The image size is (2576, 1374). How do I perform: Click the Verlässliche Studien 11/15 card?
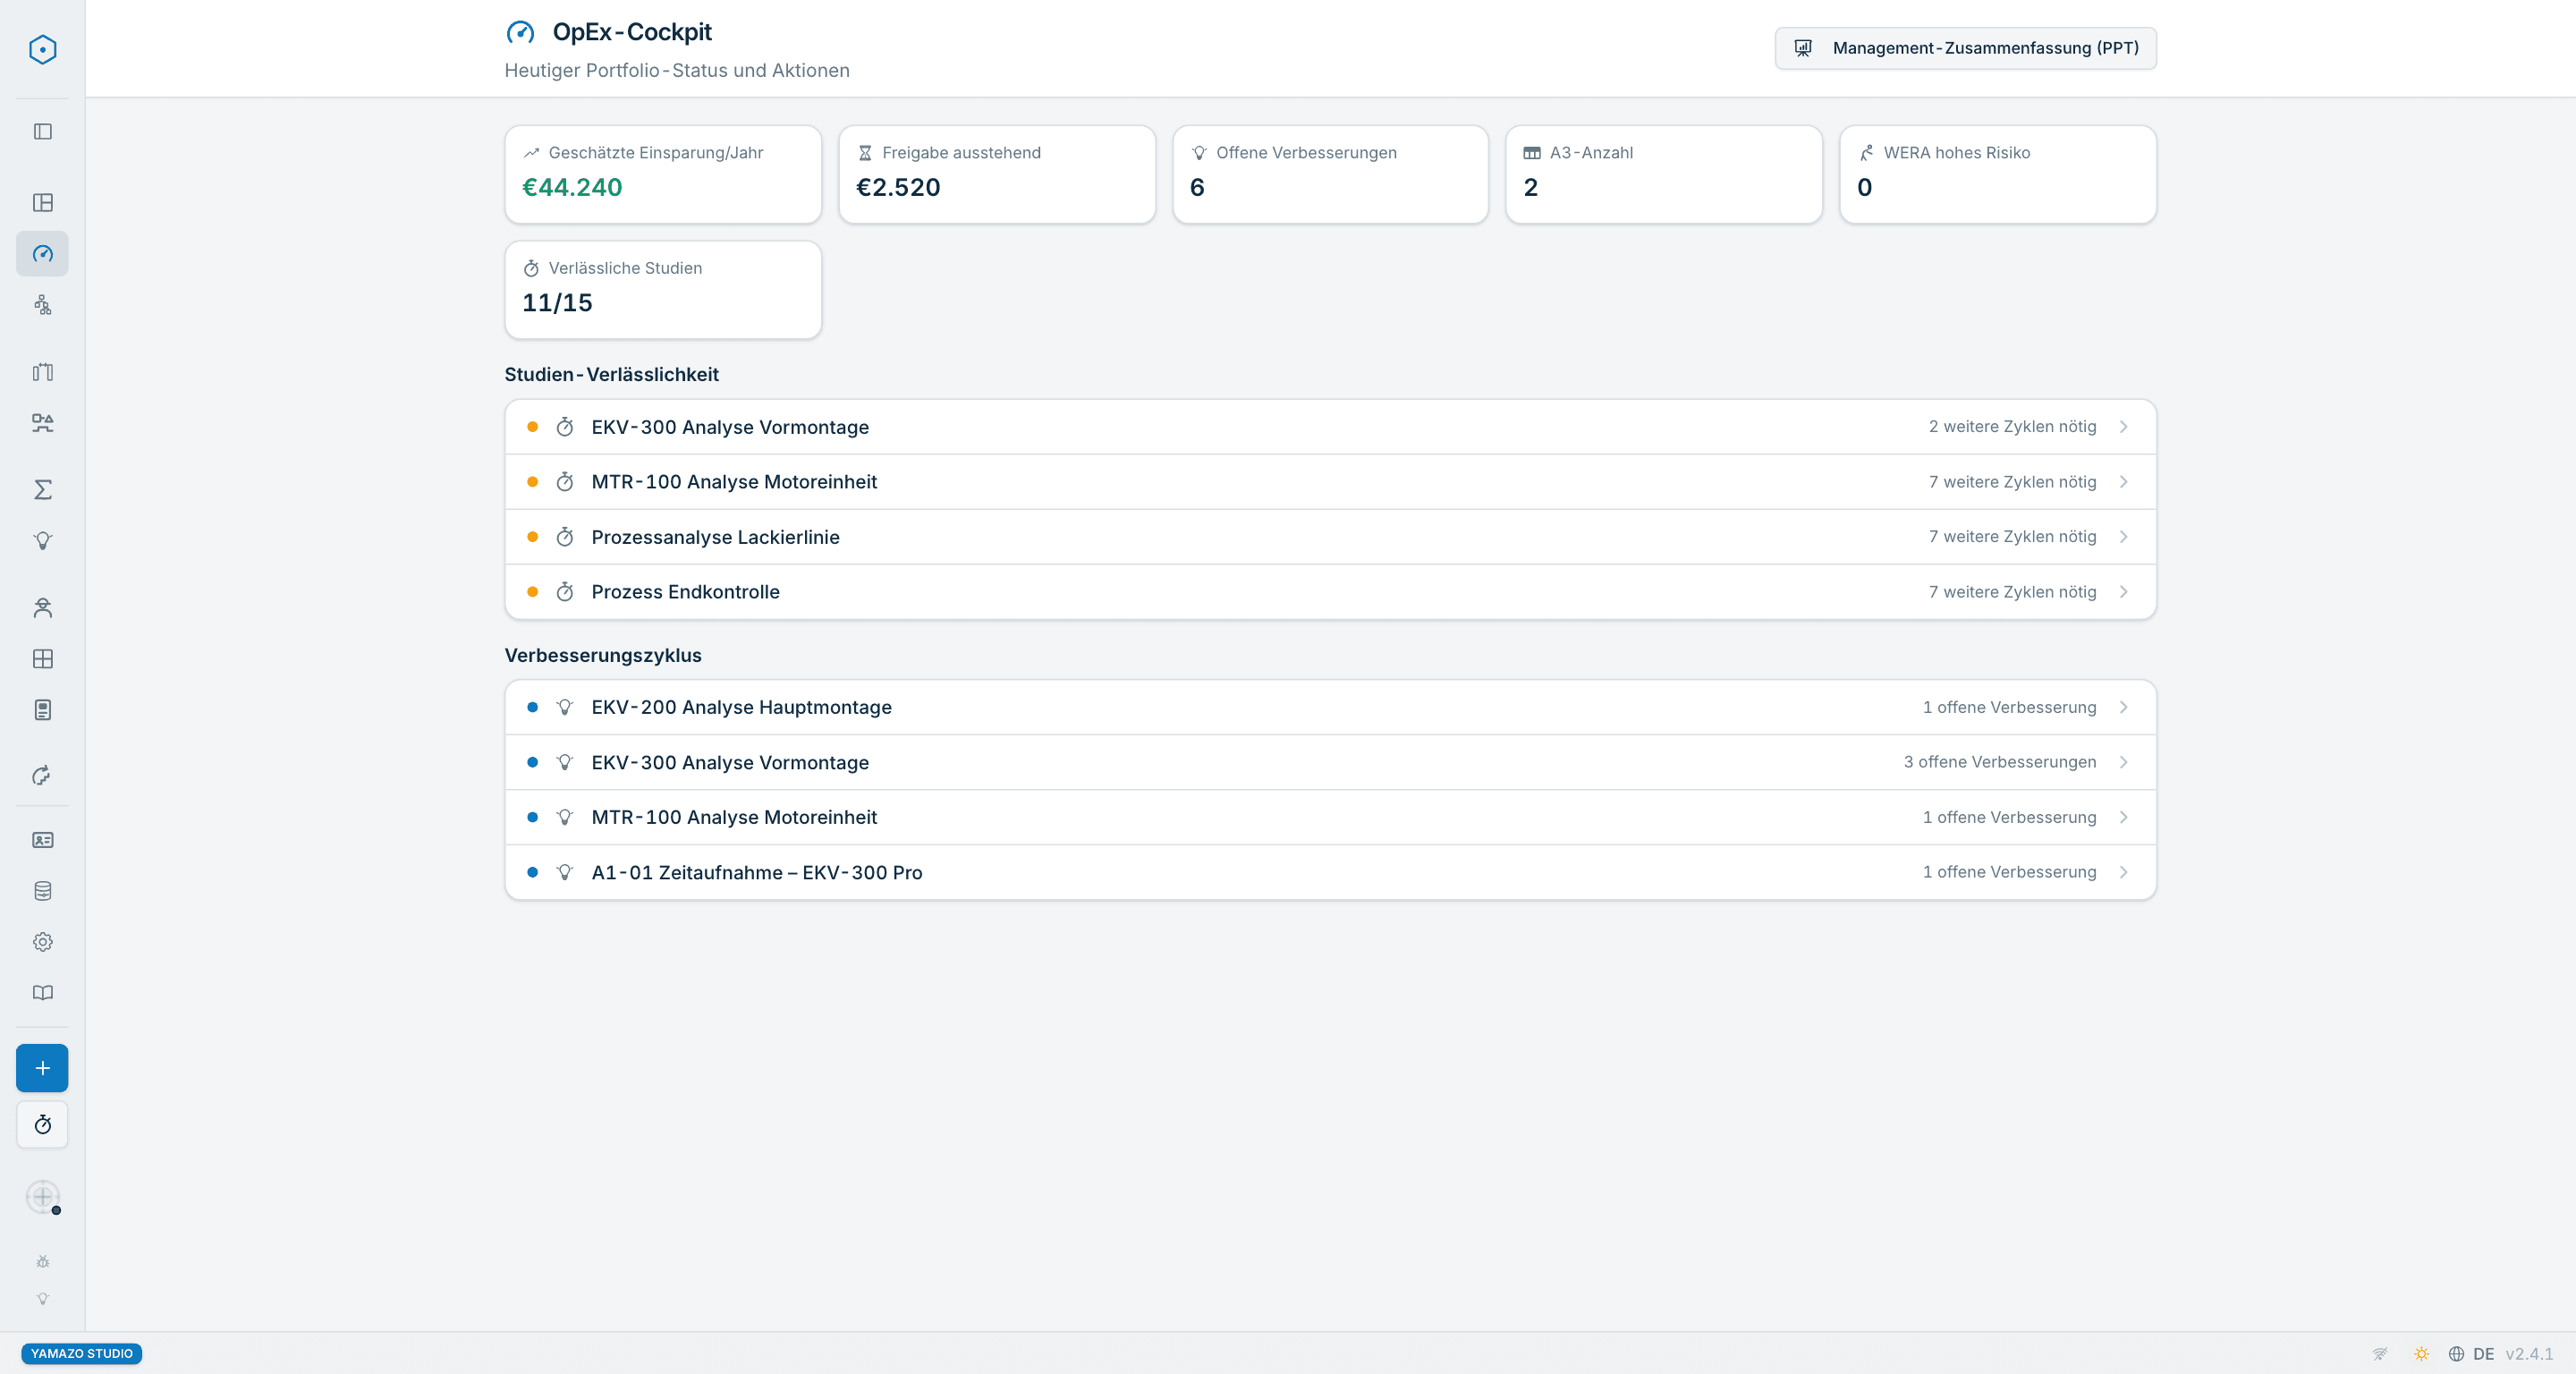(663, 290)
